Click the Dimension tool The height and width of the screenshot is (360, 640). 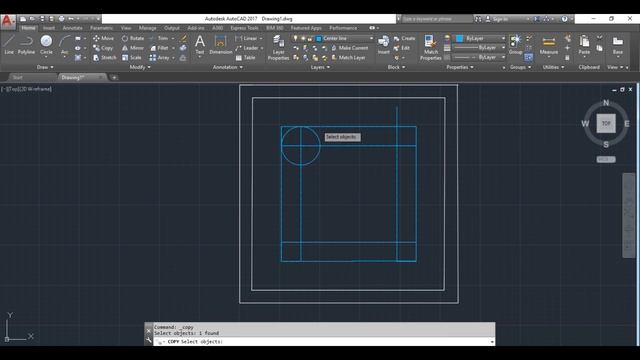click(220, 44)
